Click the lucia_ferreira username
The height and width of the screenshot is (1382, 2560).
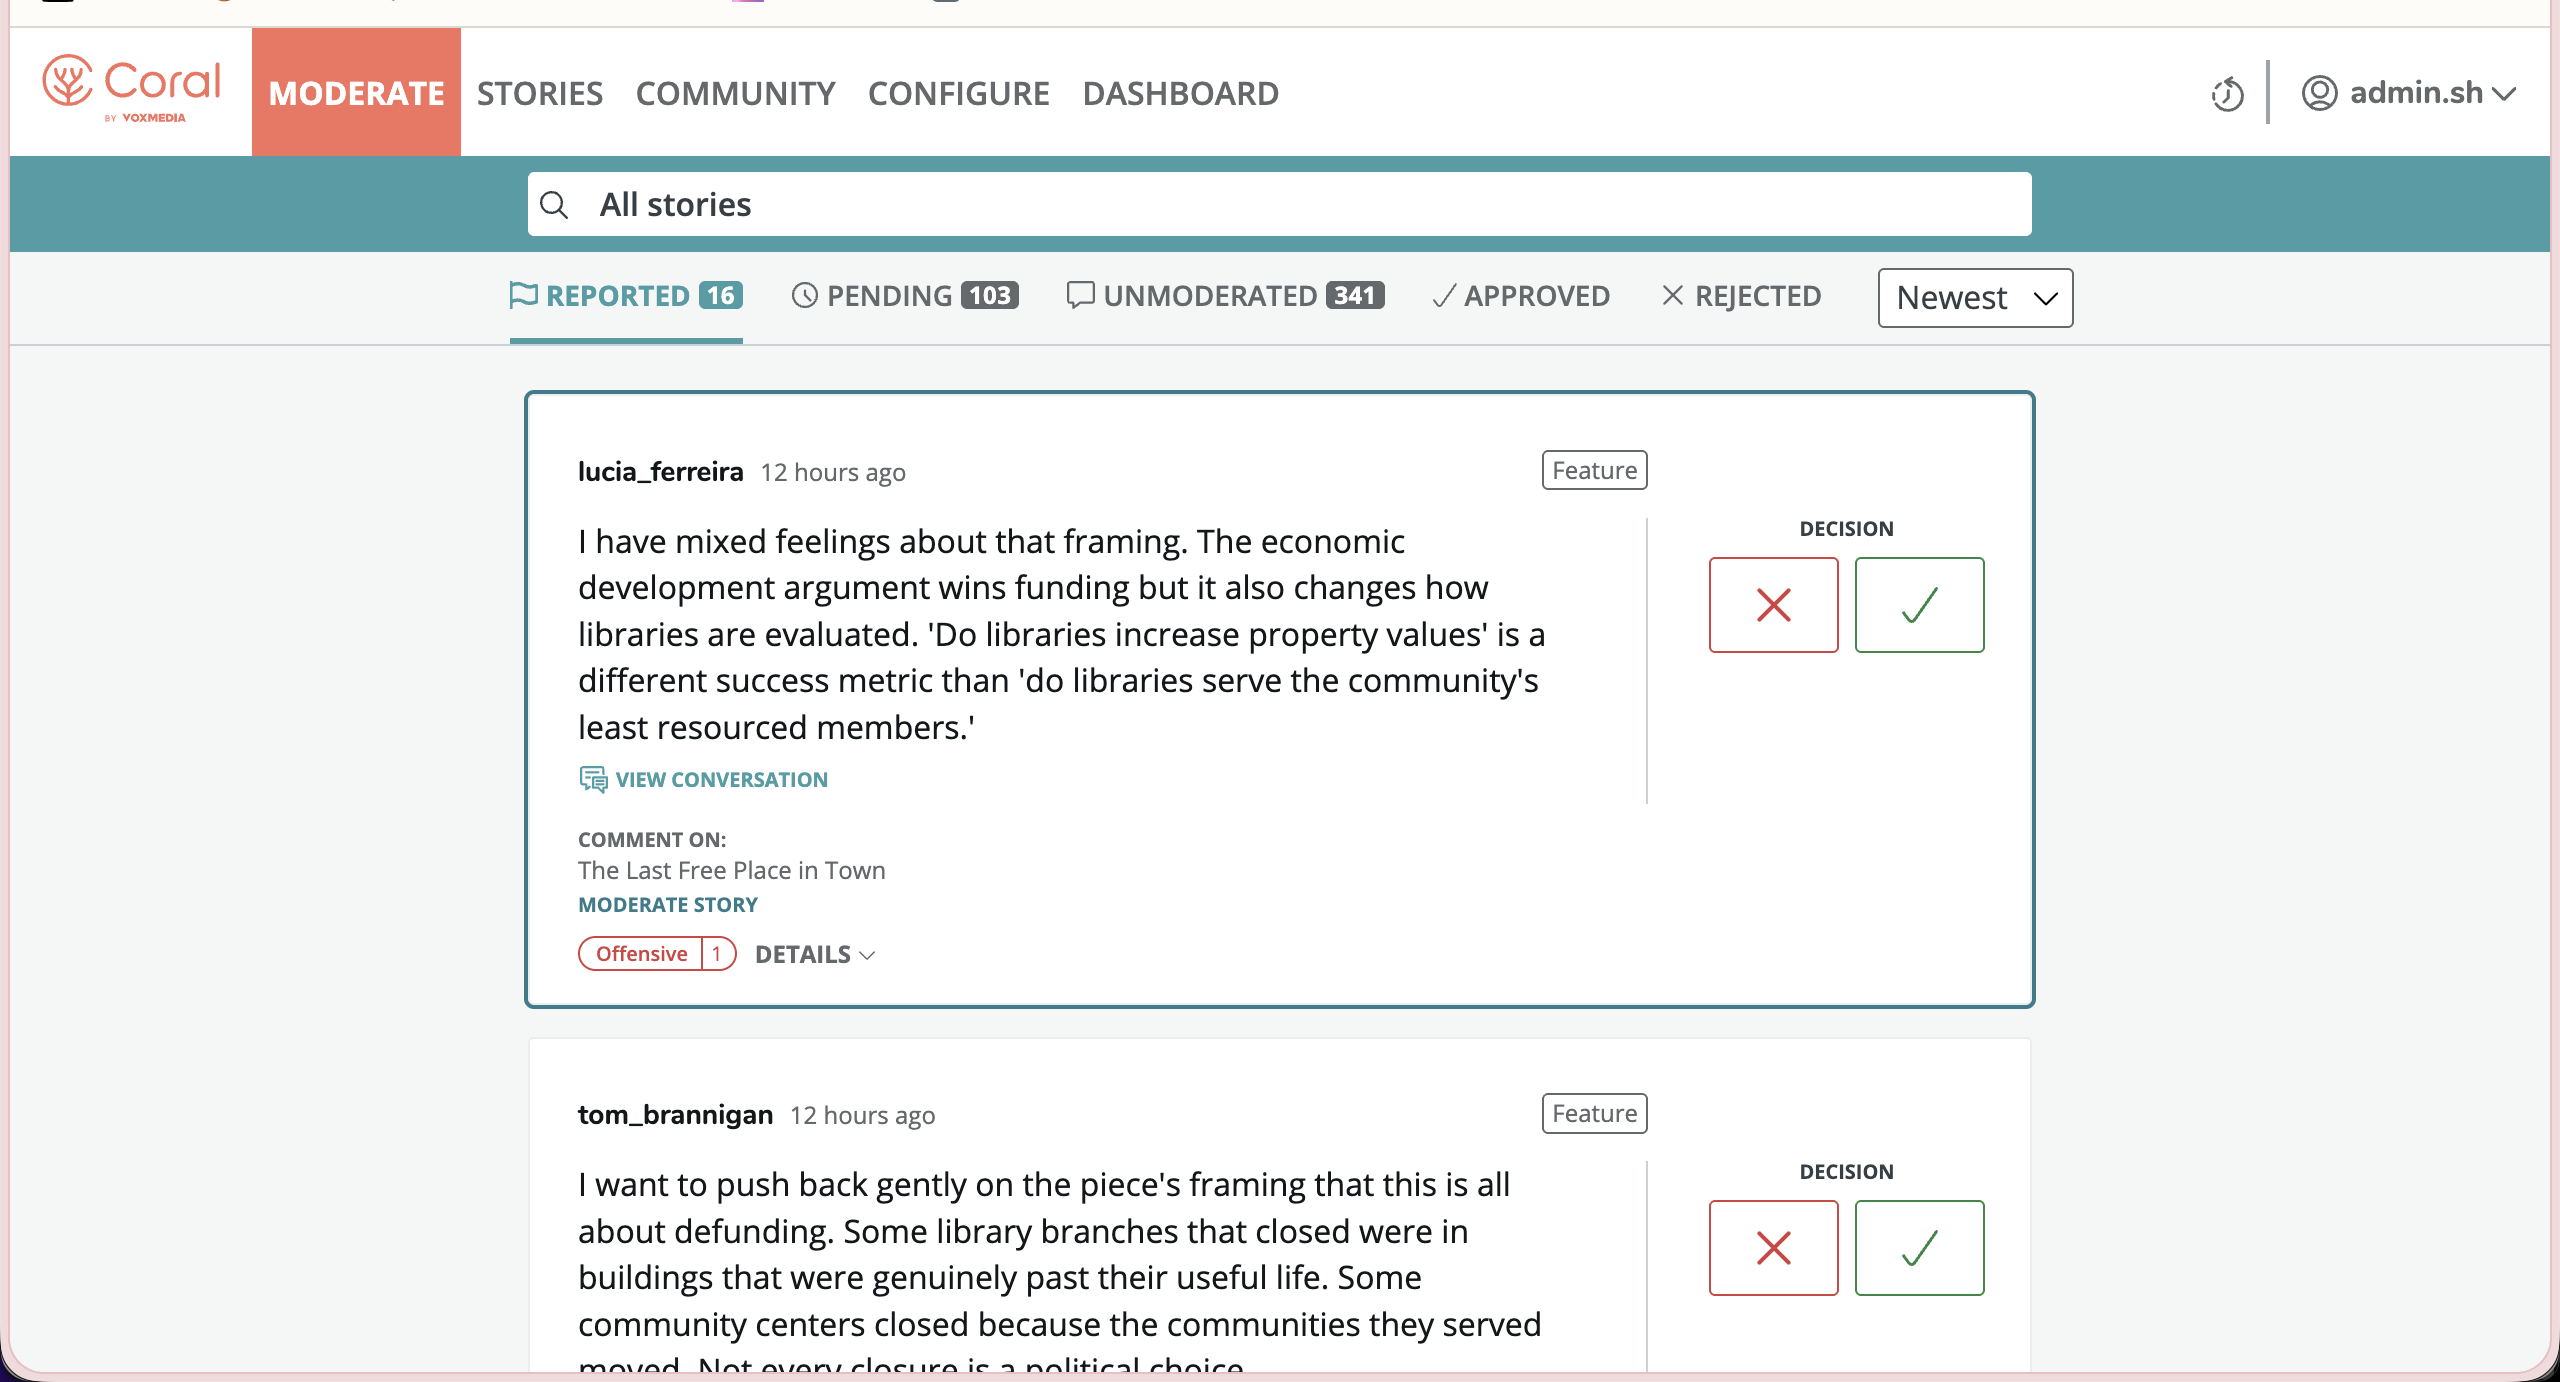click(660, 472)
